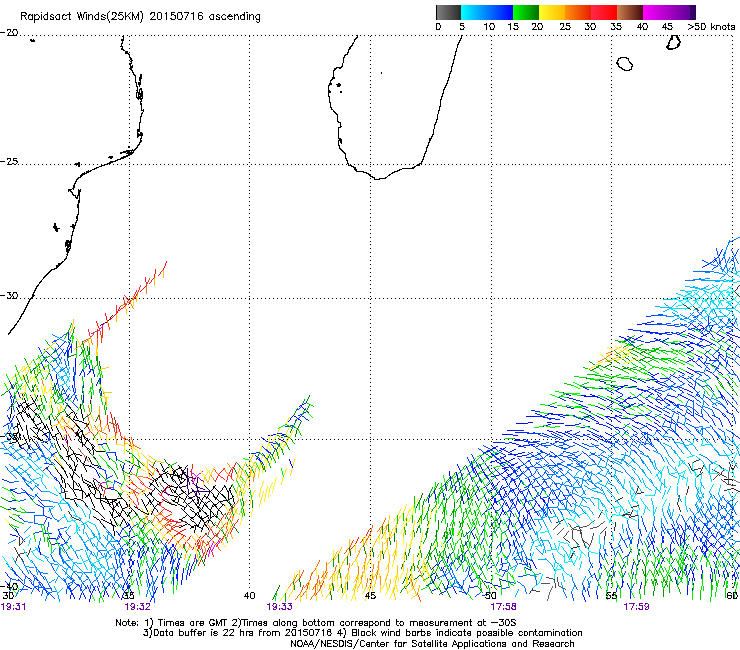Screen dimensions: 740x650
Task: Click the blue 10-15 knots color swatch
Action: [500, 12]
